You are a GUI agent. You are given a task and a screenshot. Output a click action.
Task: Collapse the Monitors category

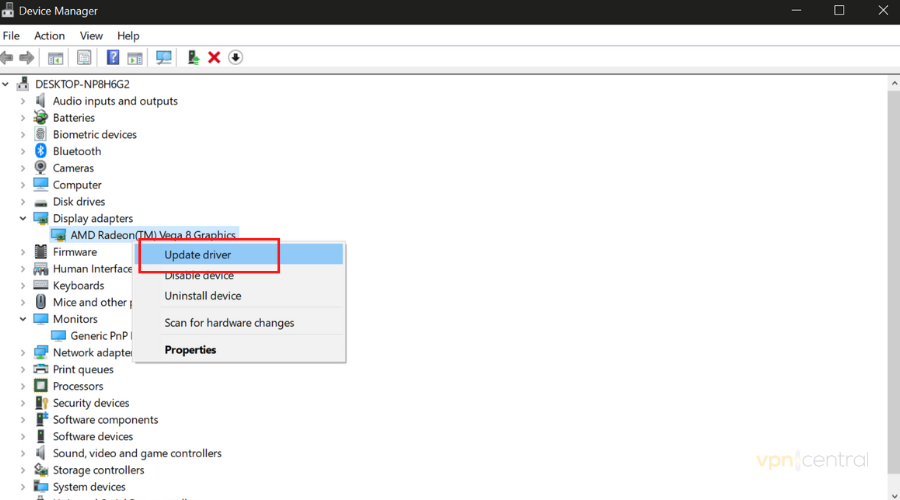pyautogui.click(x=23, y=319)
